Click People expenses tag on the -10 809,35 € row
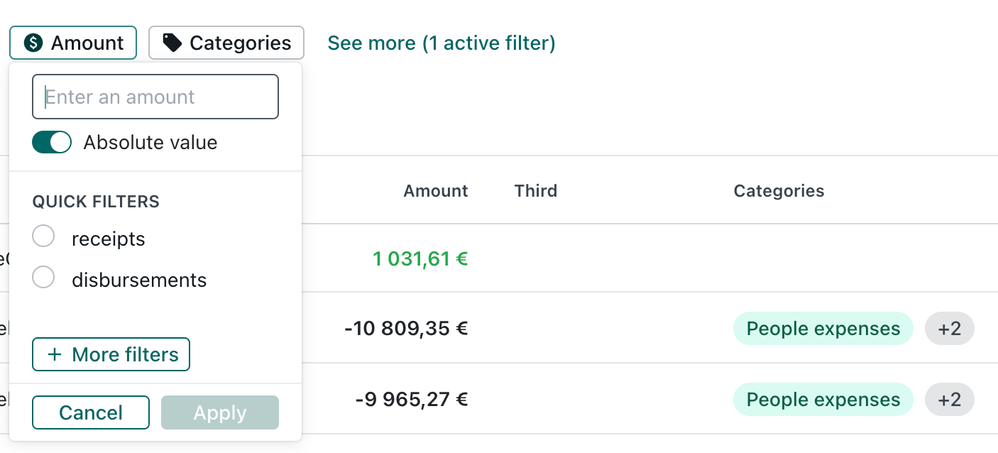998x453 pixels. 823,328
